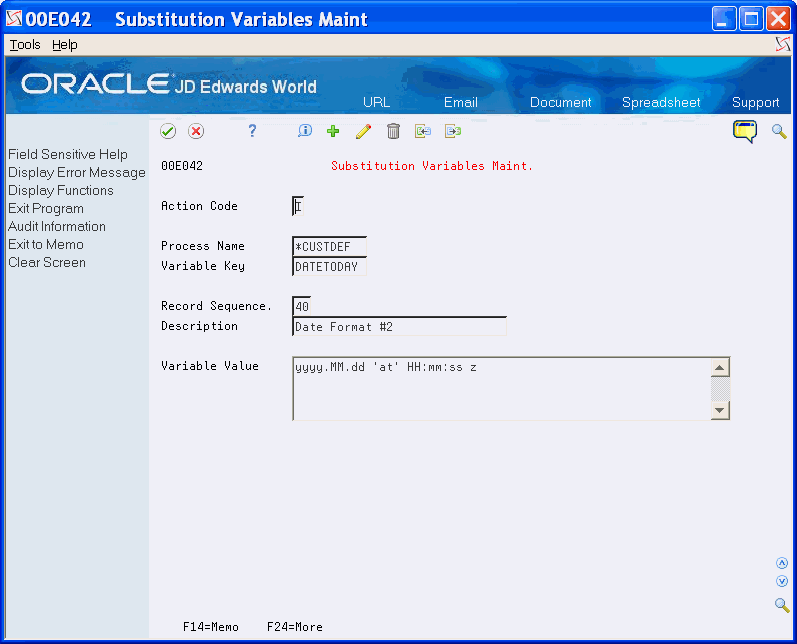Click the magnifier icon in toolbar
This screenshot has width=797, height=644.
click(x=779, y=131)
